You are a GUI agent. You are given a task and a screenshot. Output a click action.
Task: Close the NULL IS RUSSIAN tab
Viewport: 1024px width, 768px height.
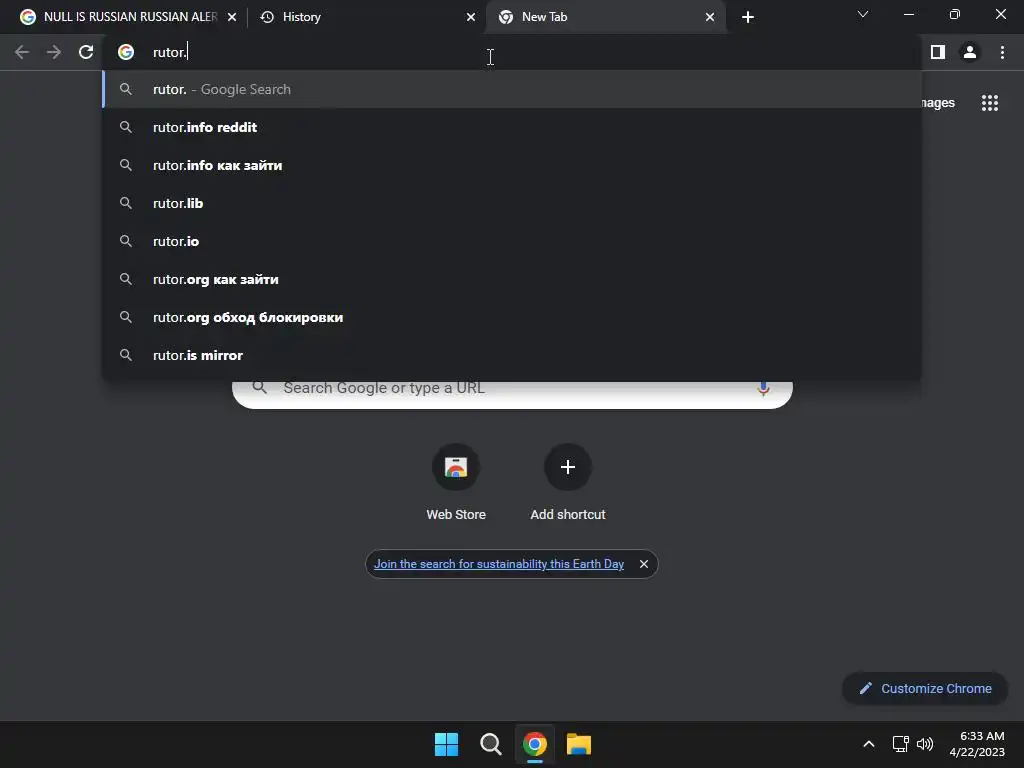pos(232,17)
